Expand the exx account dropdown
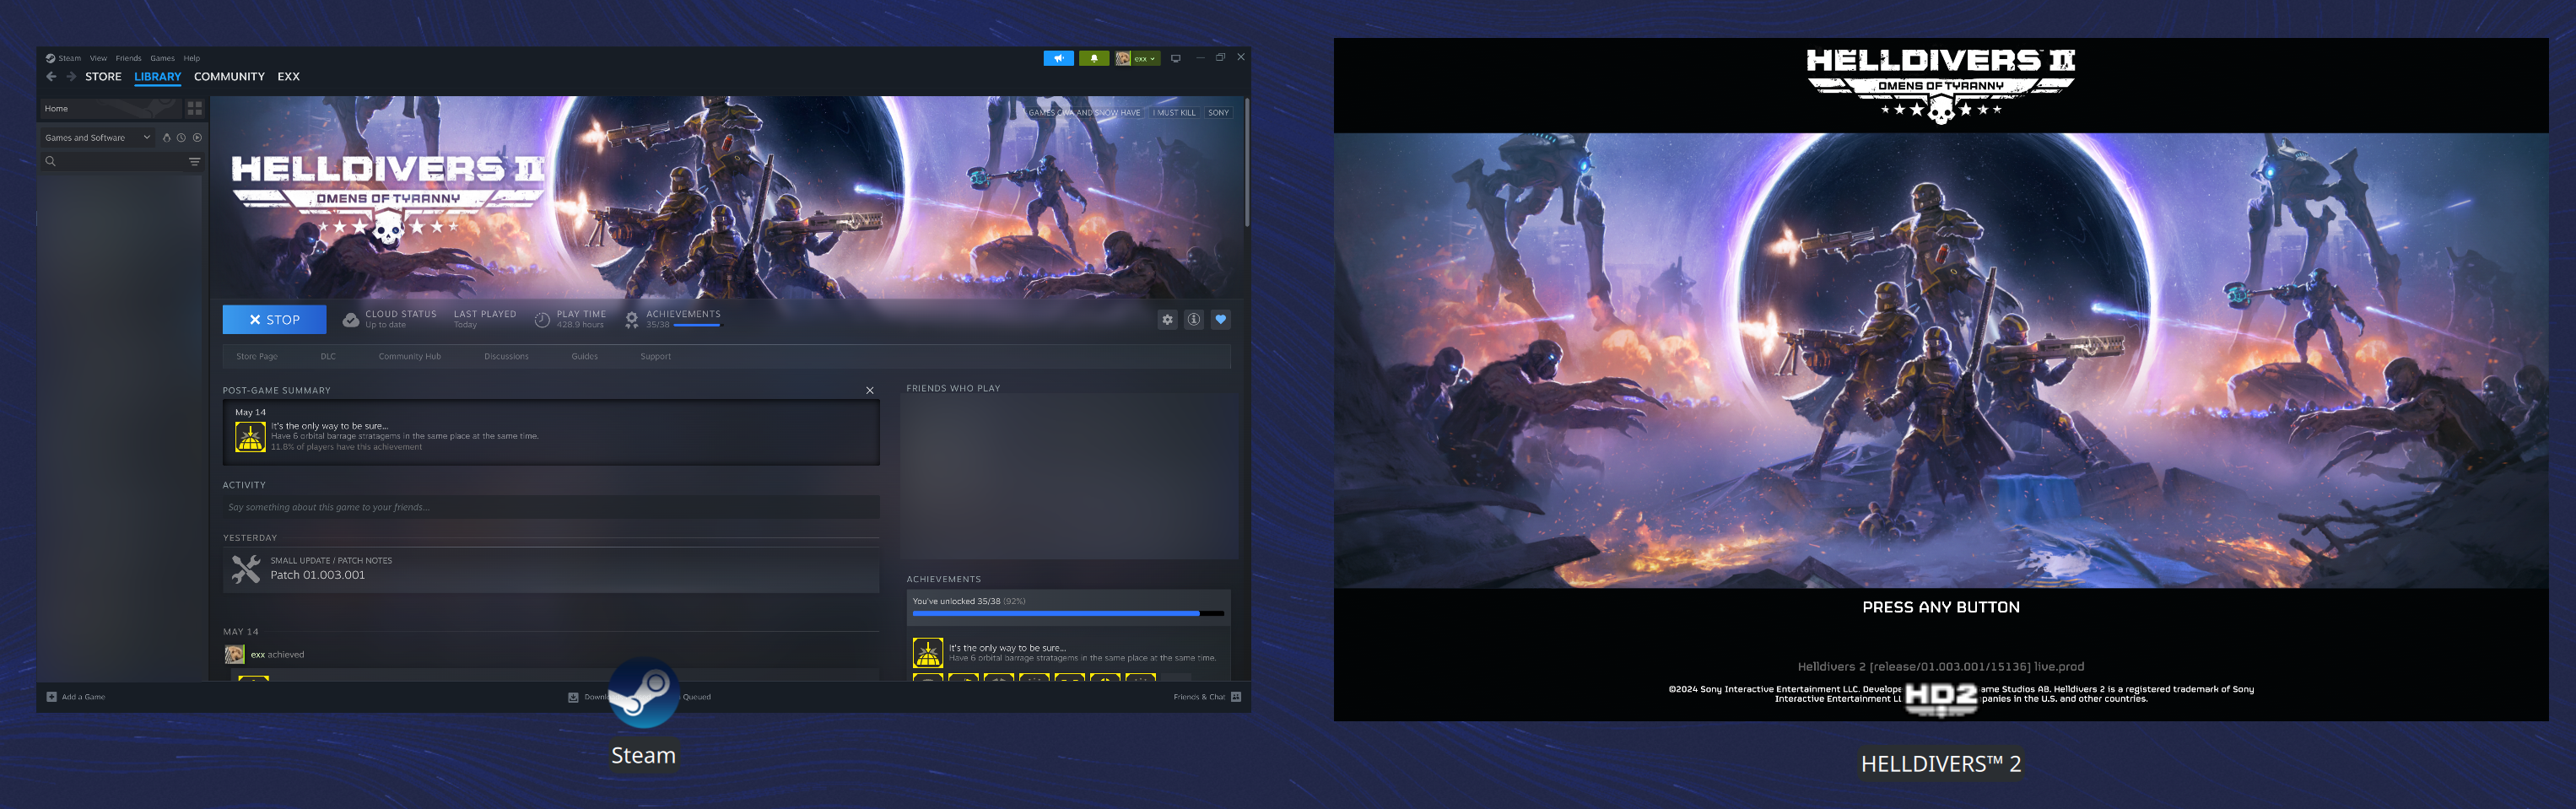Viewport: 2576px width, 809px height. pyautogui.click(x=1145, y=58)
